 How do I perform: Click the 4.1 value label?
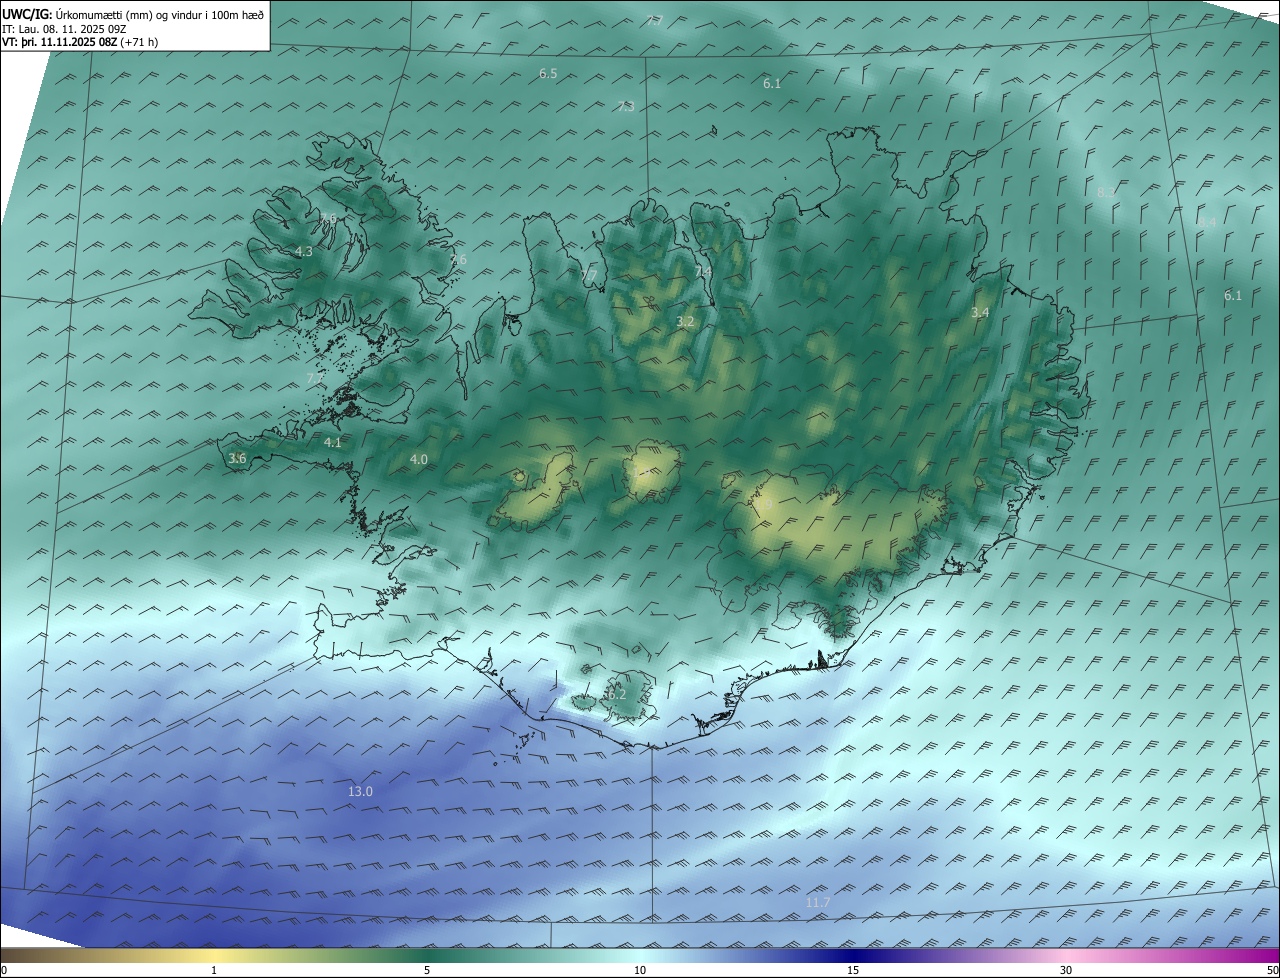333,442
